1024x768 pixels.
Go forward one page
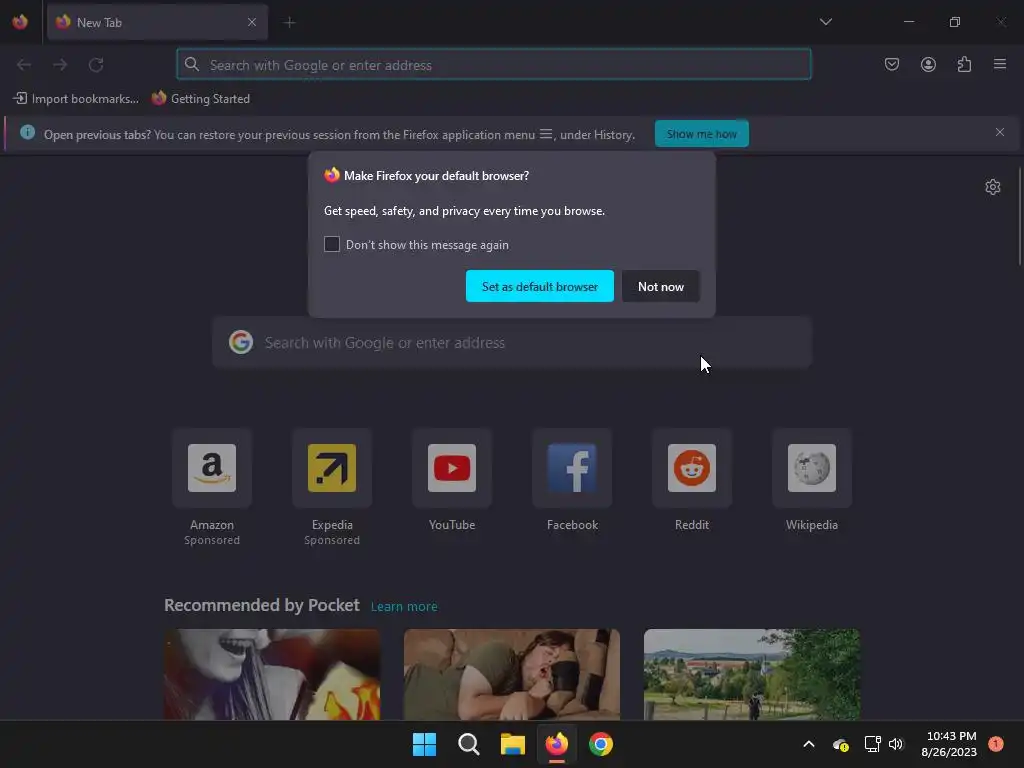[60, 65]
